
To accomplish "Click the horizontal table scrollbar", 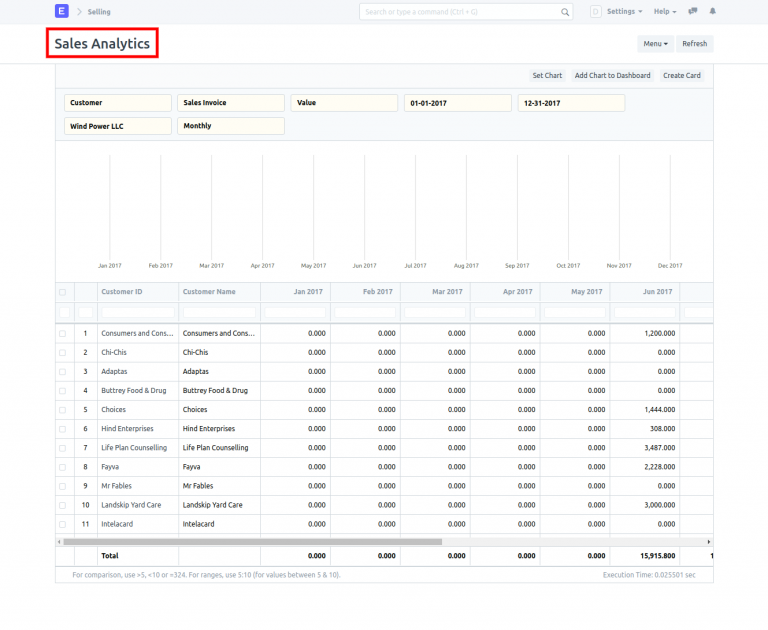I will coord(250,542).
